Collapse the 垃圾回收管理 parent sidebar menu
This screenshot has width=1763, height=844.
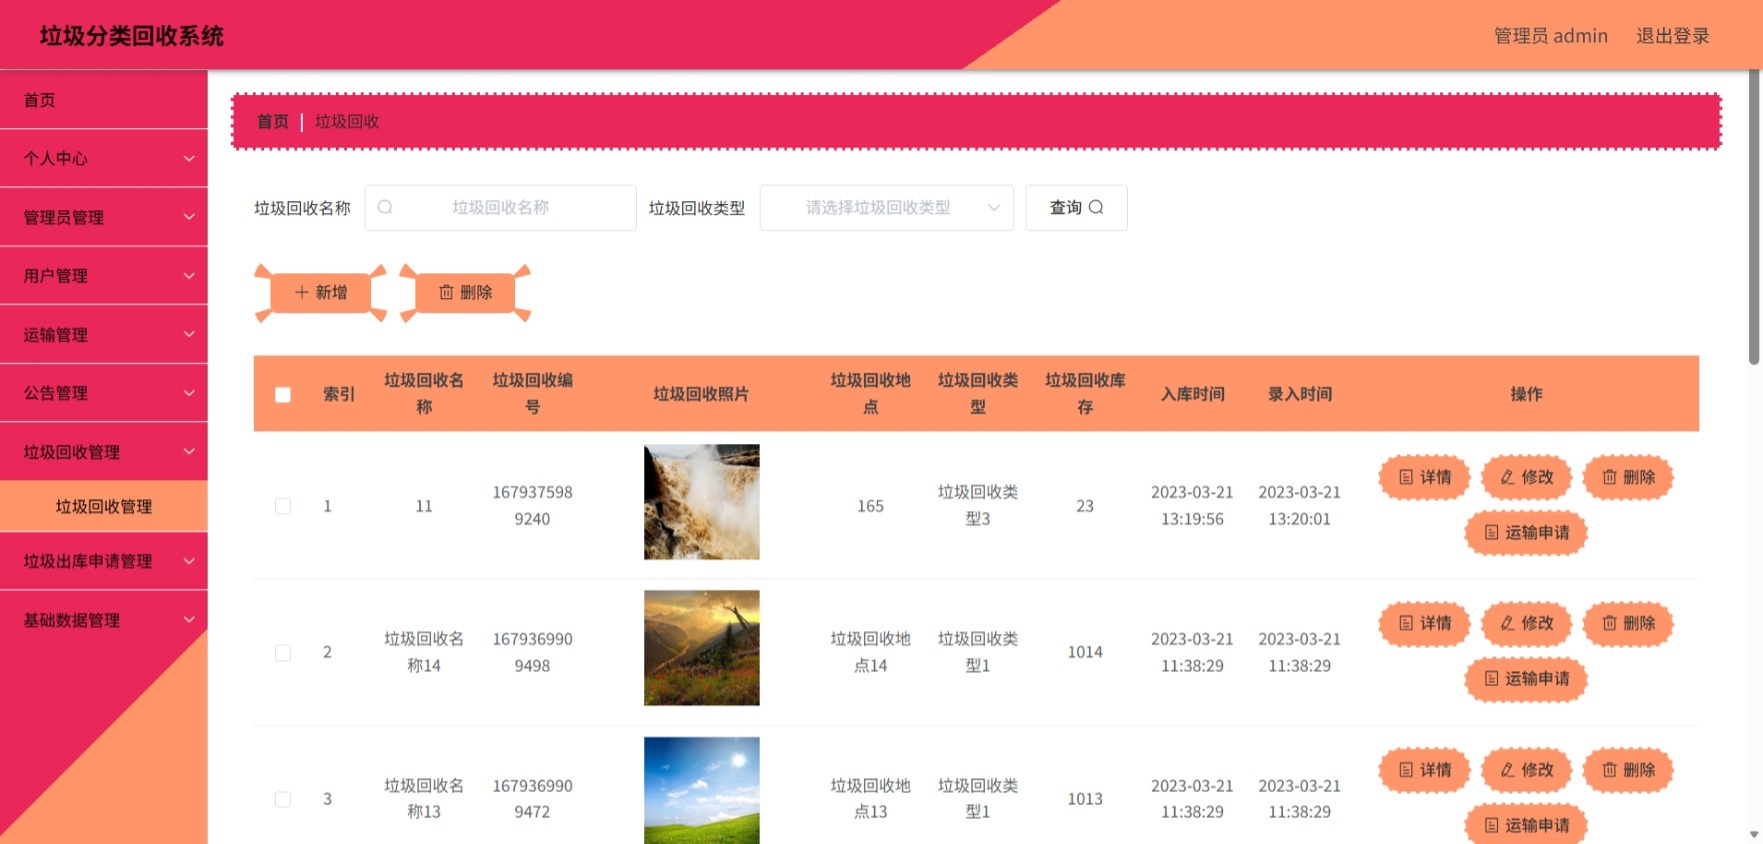click(104, 451)
